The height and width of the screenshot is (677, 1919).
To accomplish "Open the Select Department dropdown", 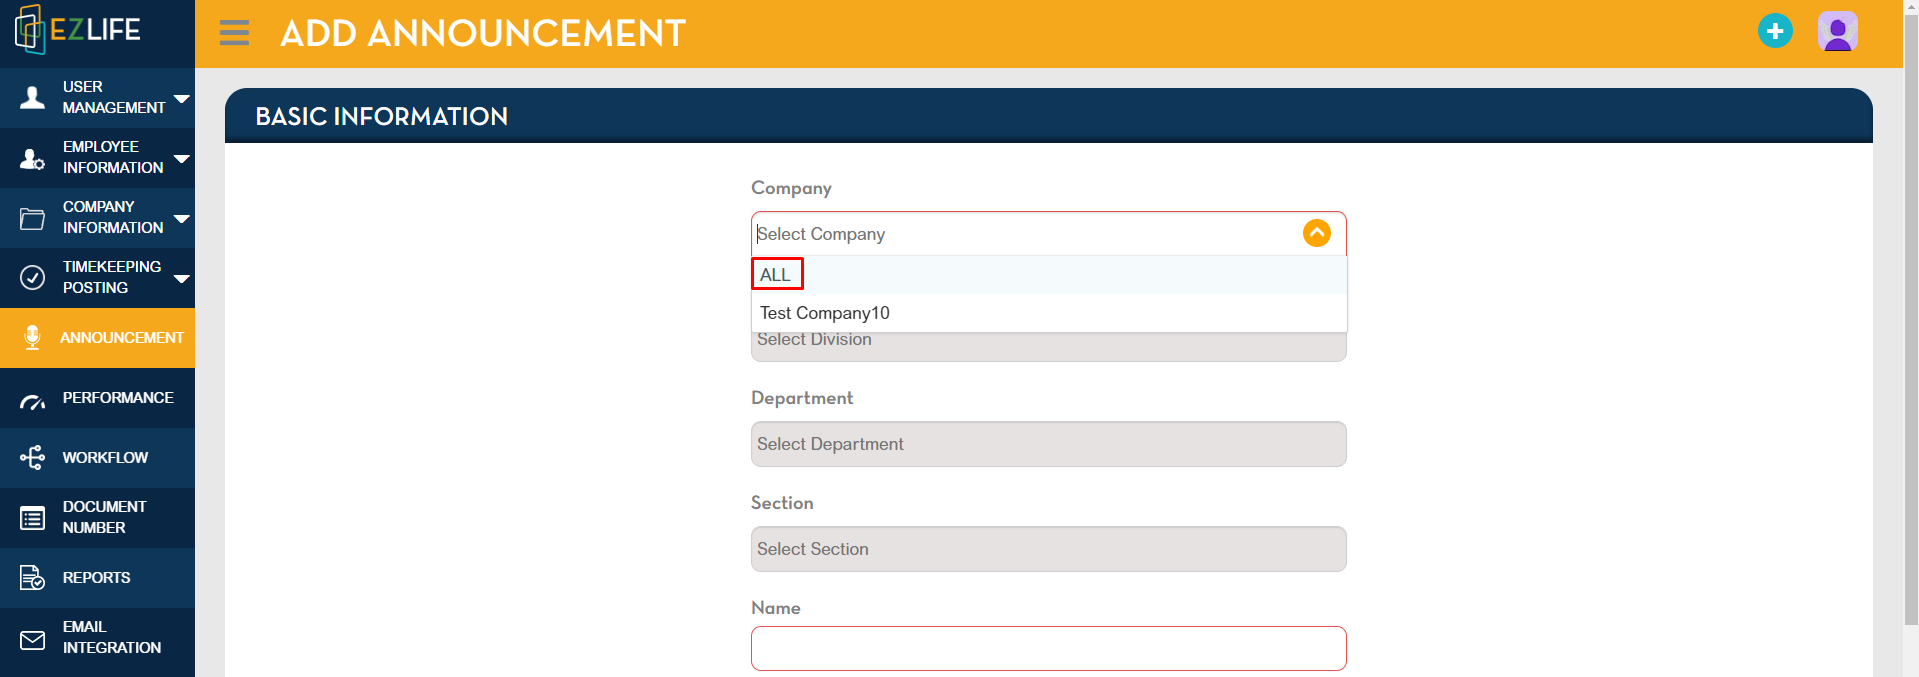I will 1048,444.
